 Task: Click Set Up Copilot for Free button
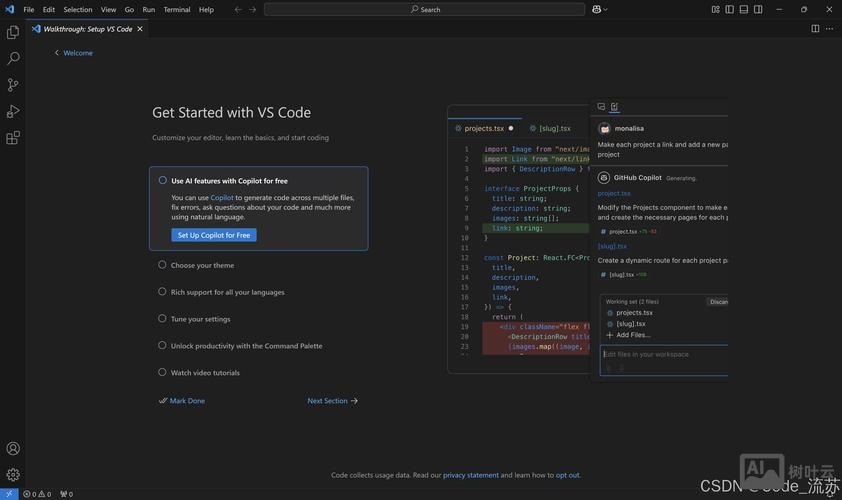click(214, 235)
